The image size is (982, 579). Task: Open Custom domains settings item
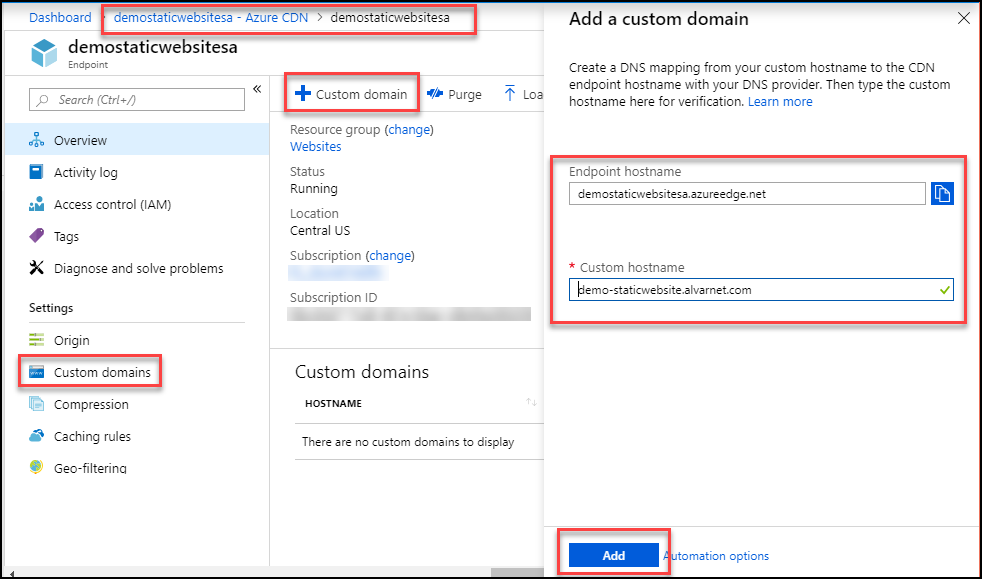click(102, 372)
